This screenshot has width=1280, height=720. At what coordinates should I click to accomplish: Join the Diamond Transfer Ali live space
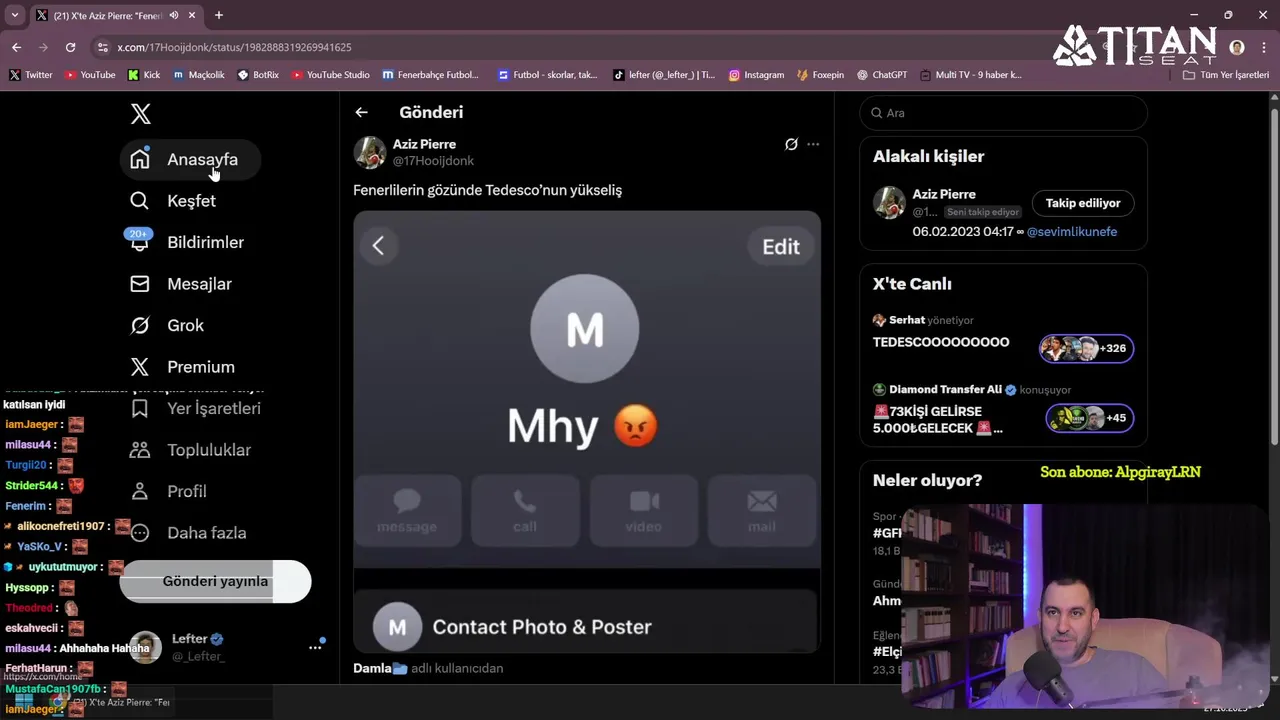click(x=1003, y=410)
